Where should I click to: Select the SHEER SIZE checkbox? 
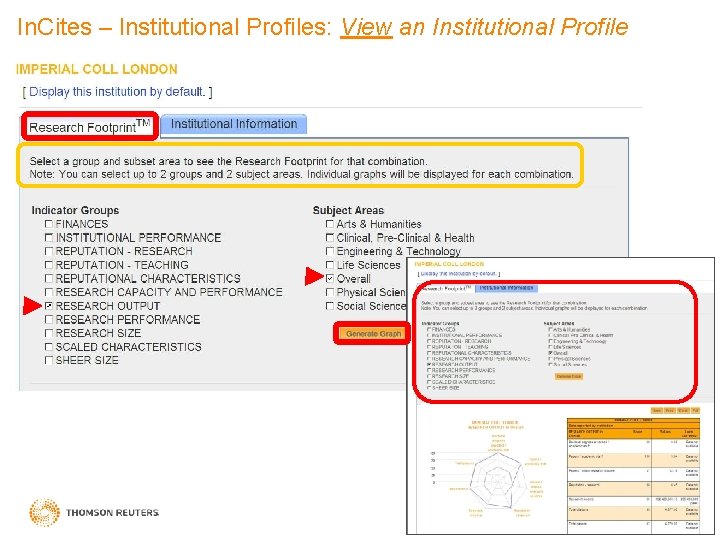[x=49, y=360]
